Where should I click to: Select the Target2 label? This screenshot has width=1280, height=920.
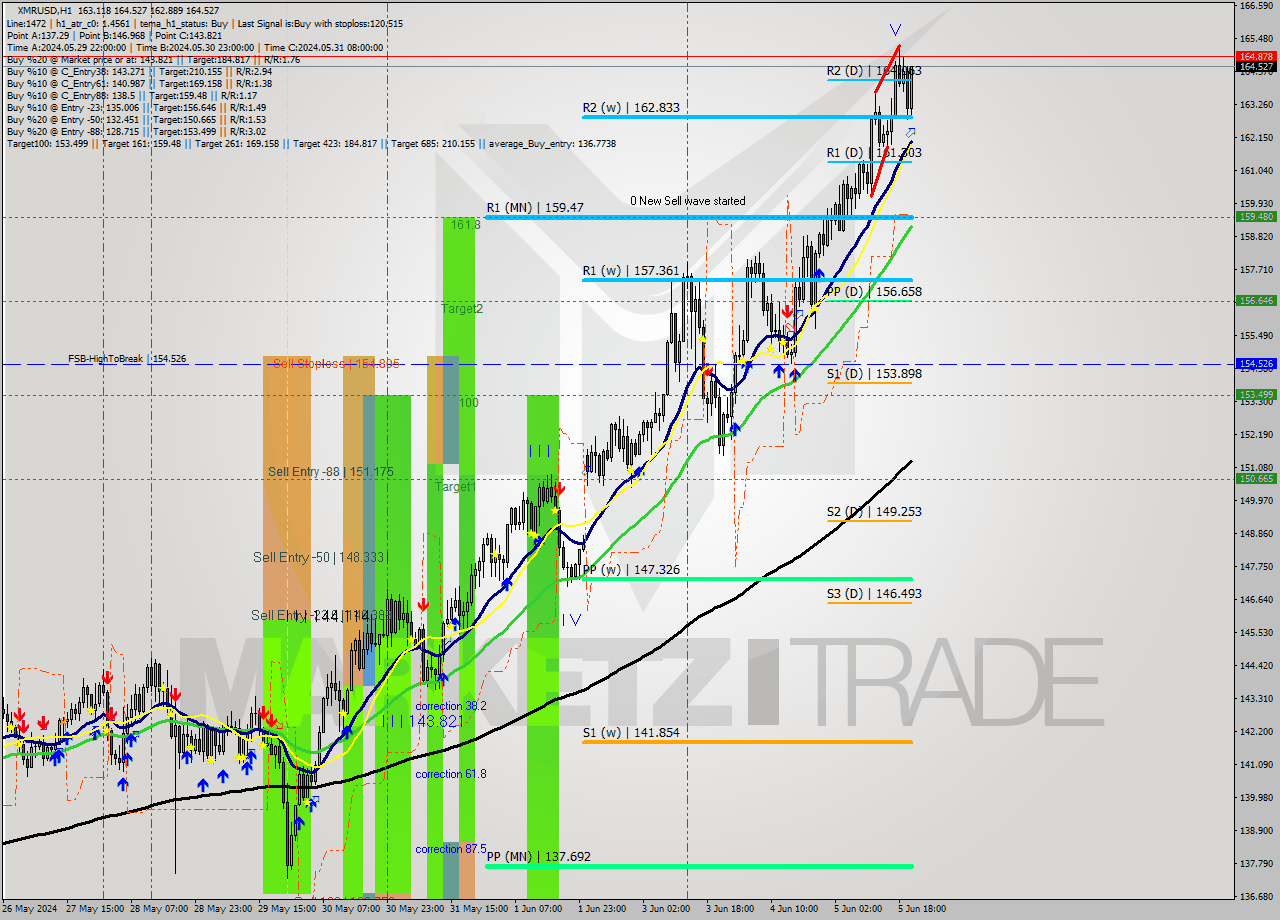coord(462,309)
